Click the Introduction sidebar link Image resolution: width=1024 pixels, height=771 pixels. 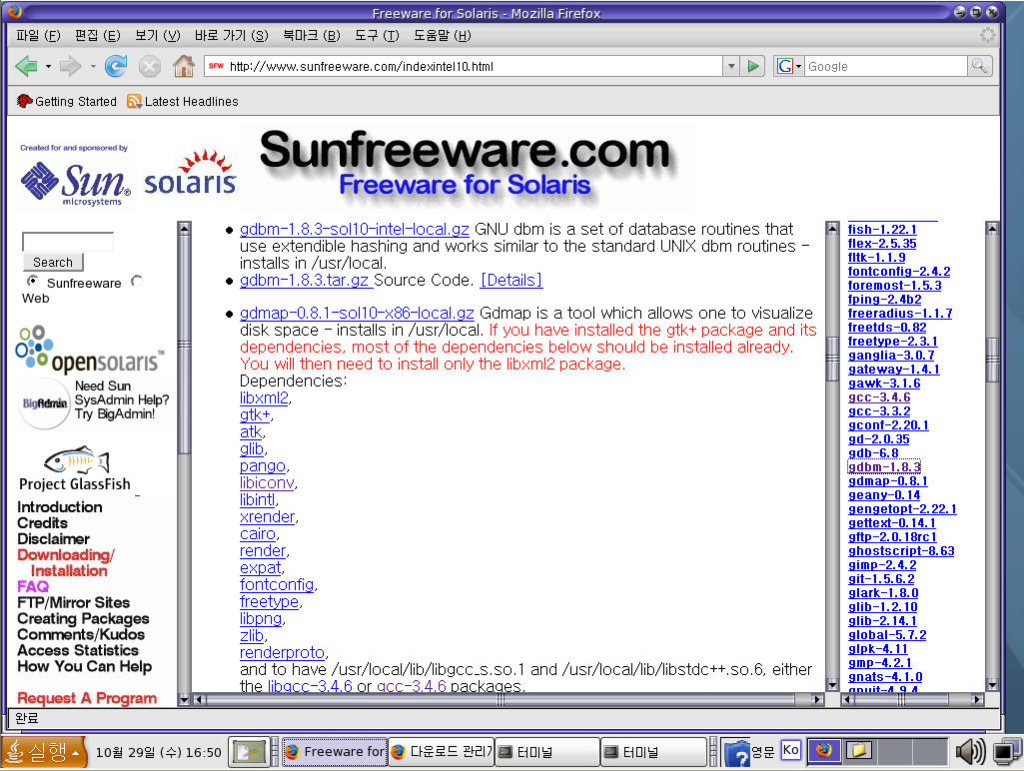60,507
